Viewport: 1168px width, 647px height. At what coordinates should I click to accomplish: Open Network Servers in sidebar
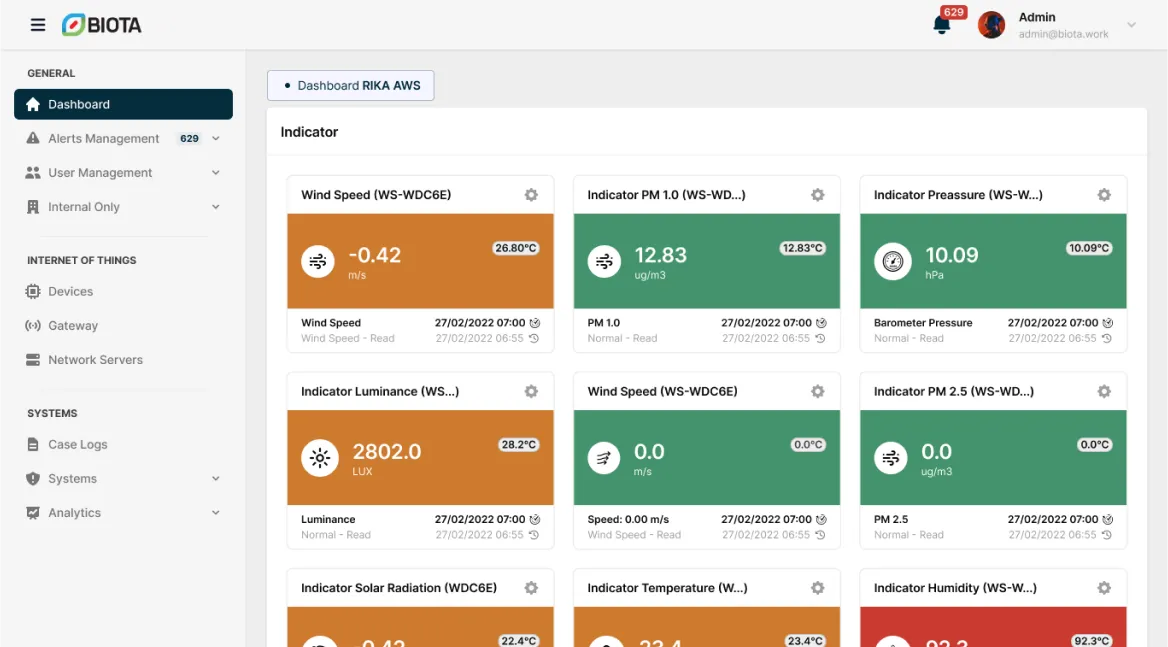95,360
